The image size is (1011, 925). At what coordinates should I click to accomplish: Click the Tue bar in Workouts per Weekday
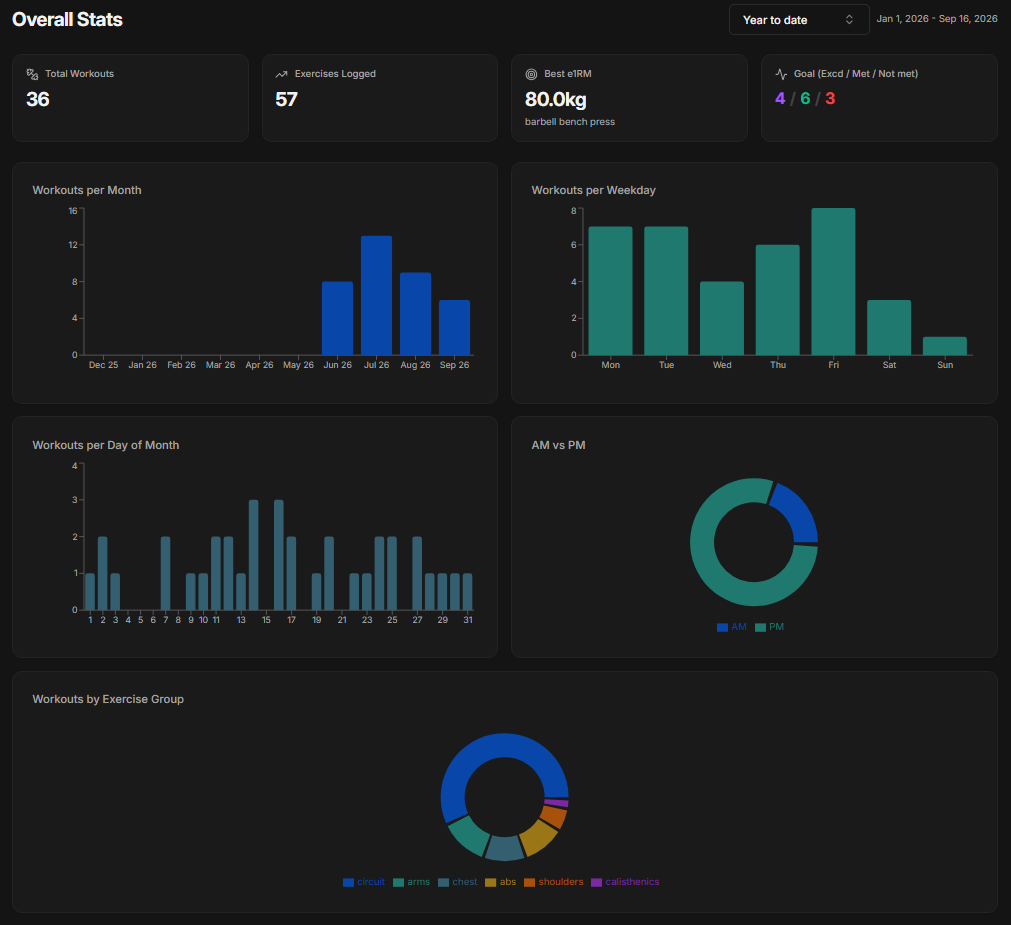(666, 291)
